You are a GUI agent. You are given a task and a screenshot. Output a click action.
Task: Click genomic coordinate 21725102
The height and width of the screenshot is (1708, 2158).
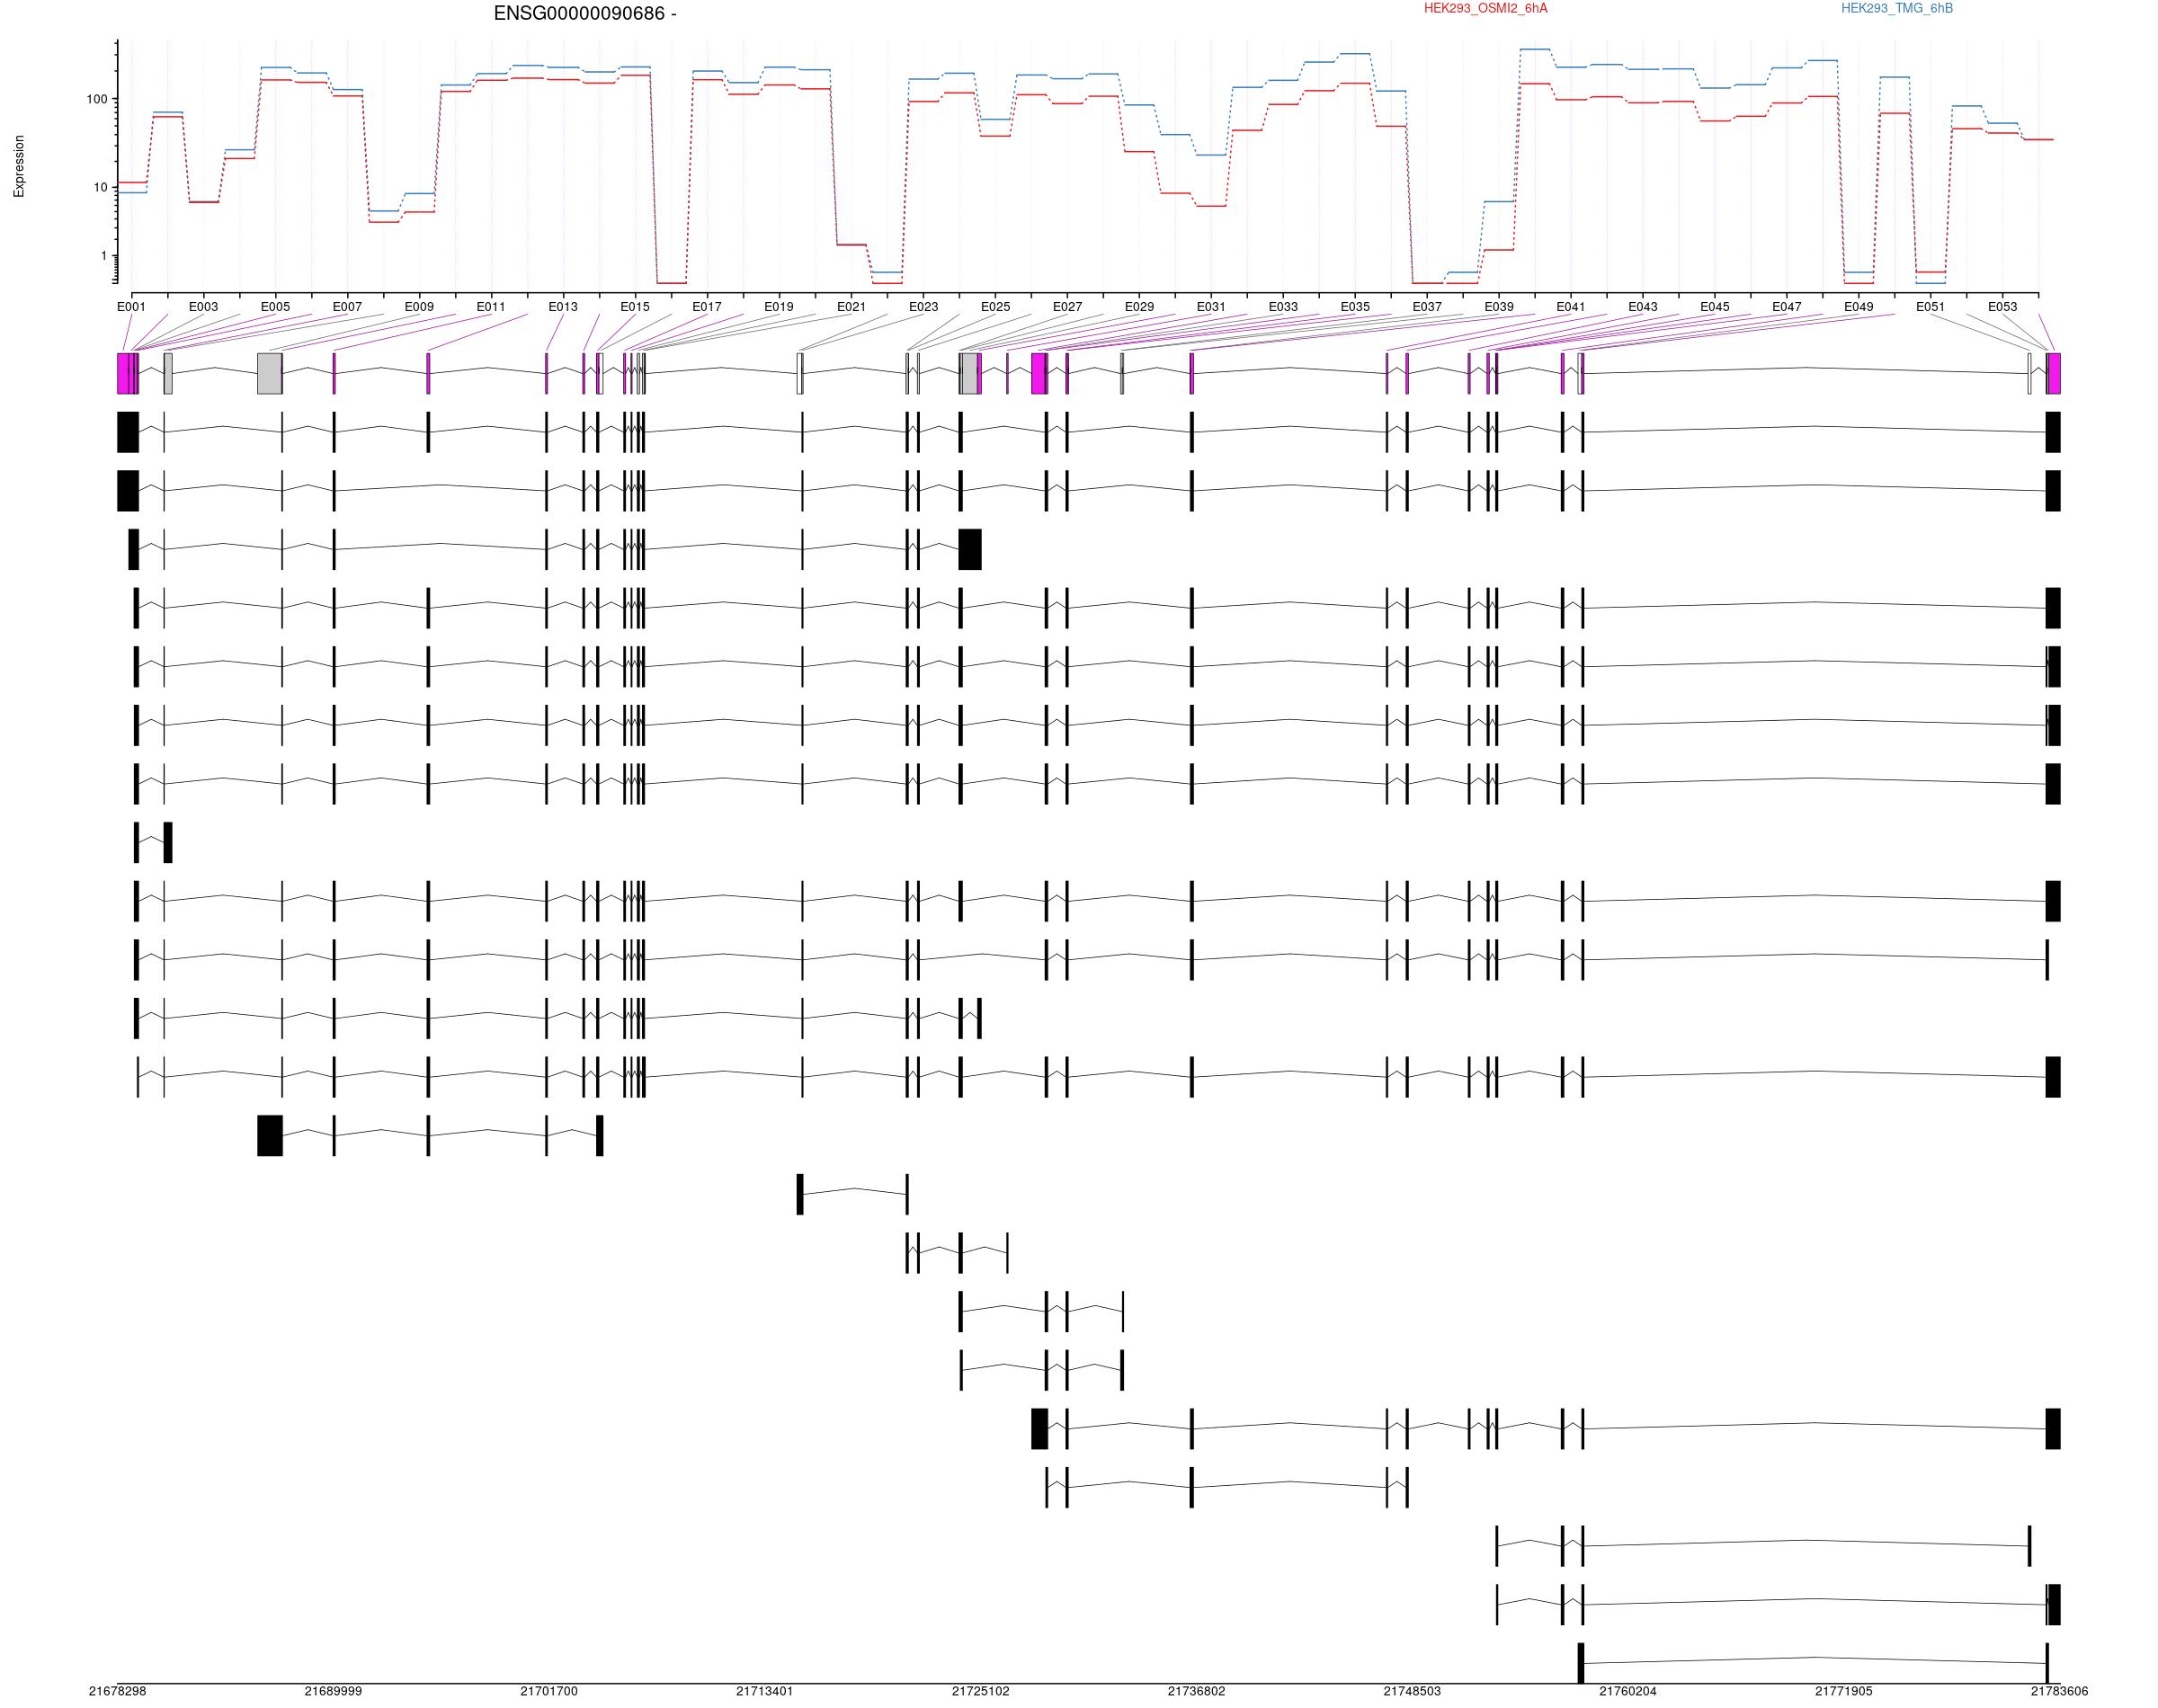pos(980,1692)
